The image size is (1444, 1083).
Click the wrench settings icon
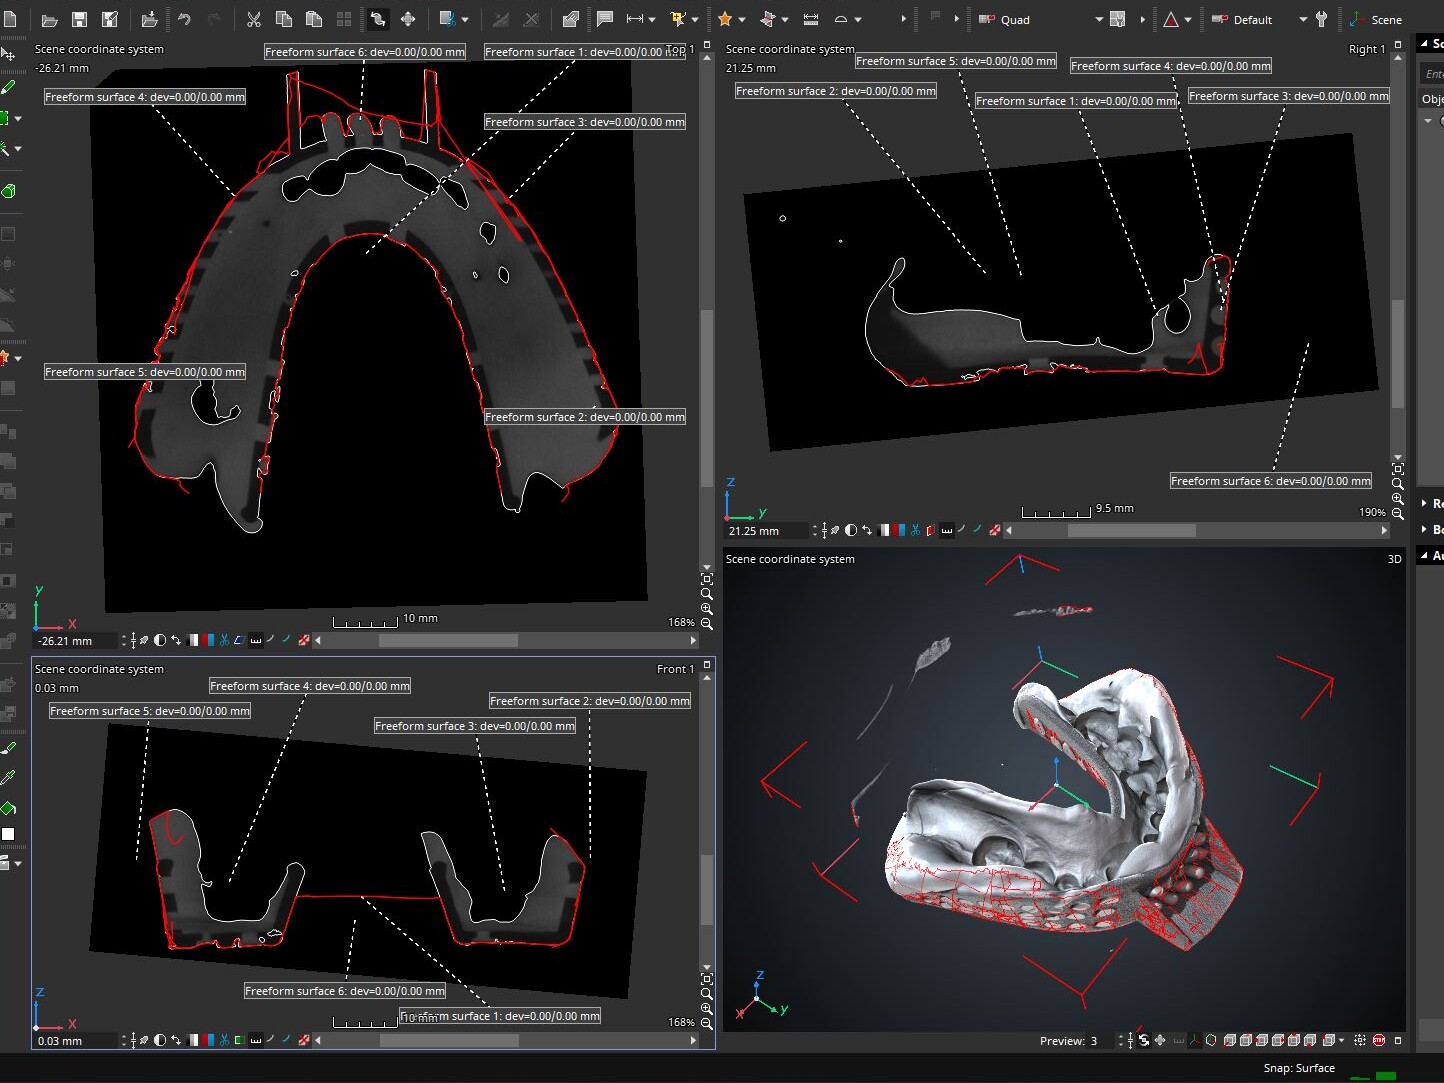(1321, 19)
